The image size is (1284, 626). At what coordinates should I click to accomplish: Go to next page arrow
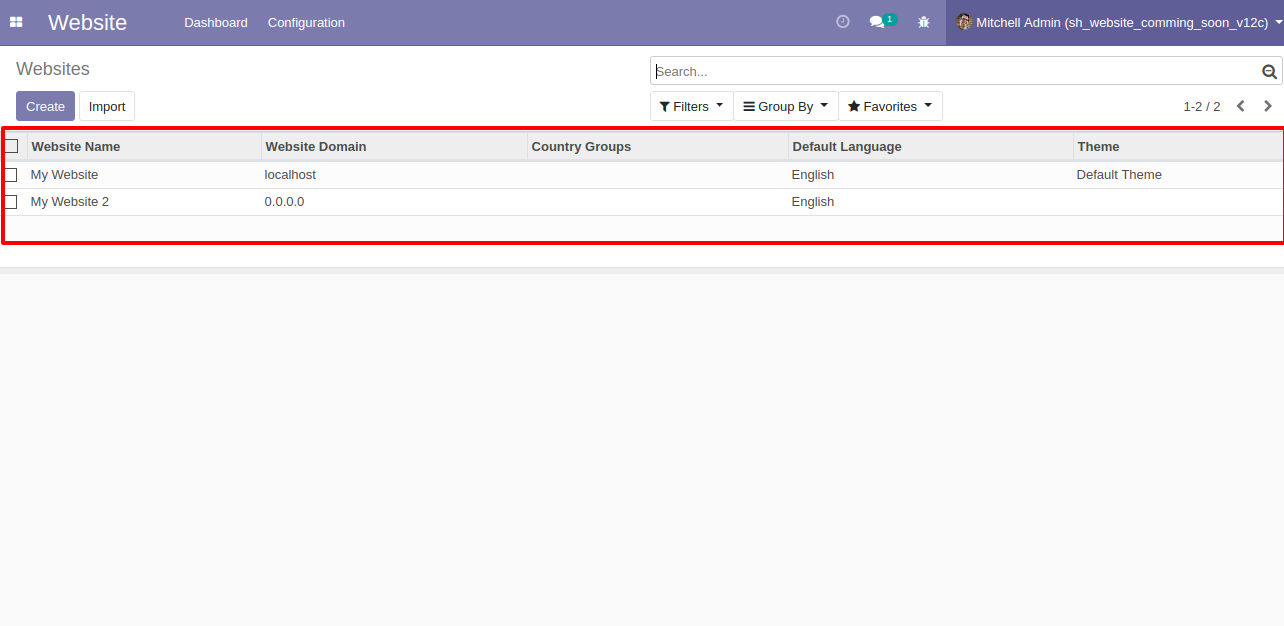tap(1268, 106)
